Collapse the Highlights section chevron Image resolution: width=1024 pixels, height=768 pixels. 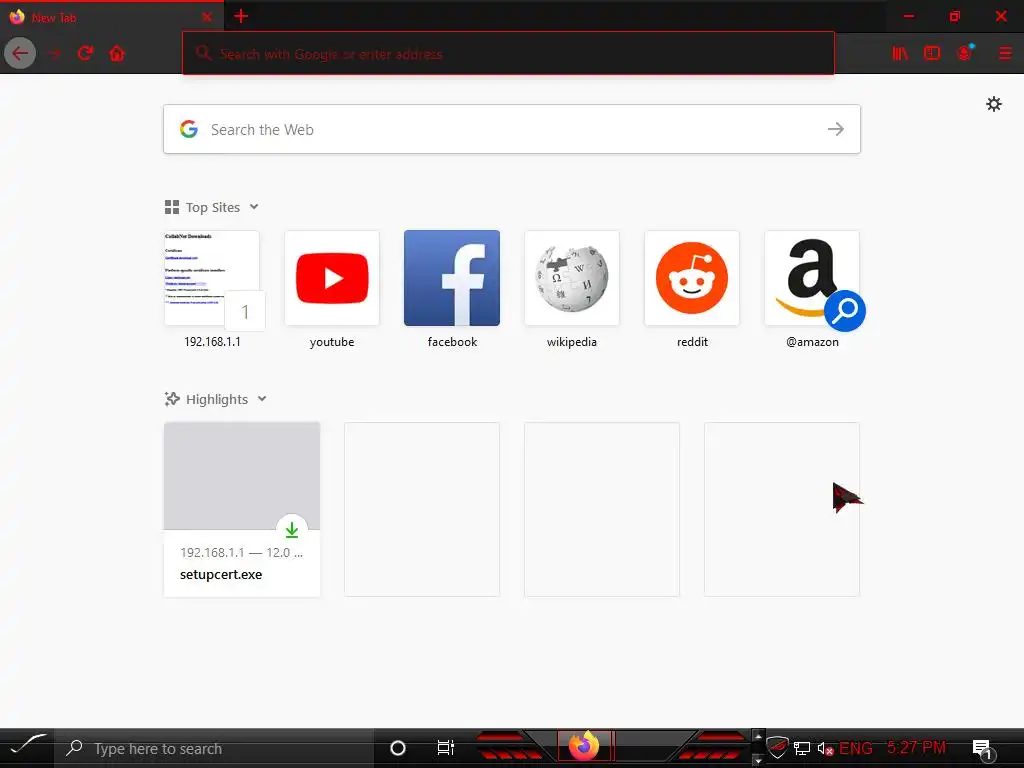pos(262,399)
